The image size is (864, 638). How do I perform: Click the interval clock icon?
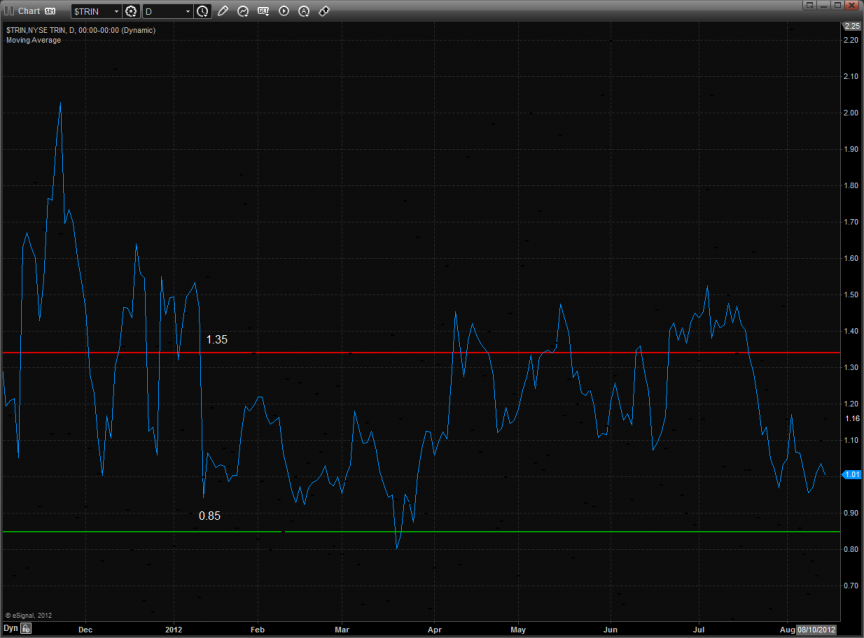(x=203, y=11)
